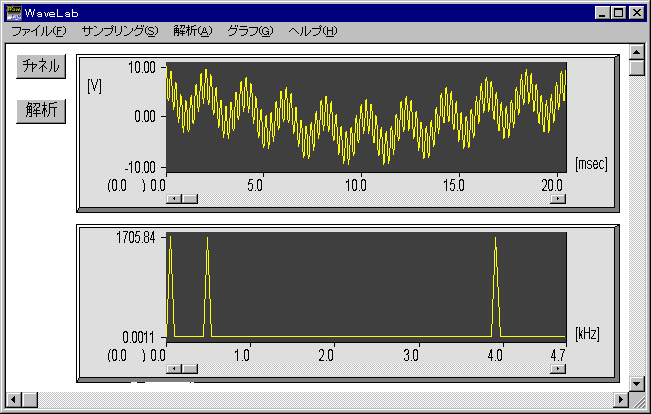Click the spectrum peak near 4.0 kHz
The width and height of the screenshot is (651, 414).
click(x=496, y=287)
